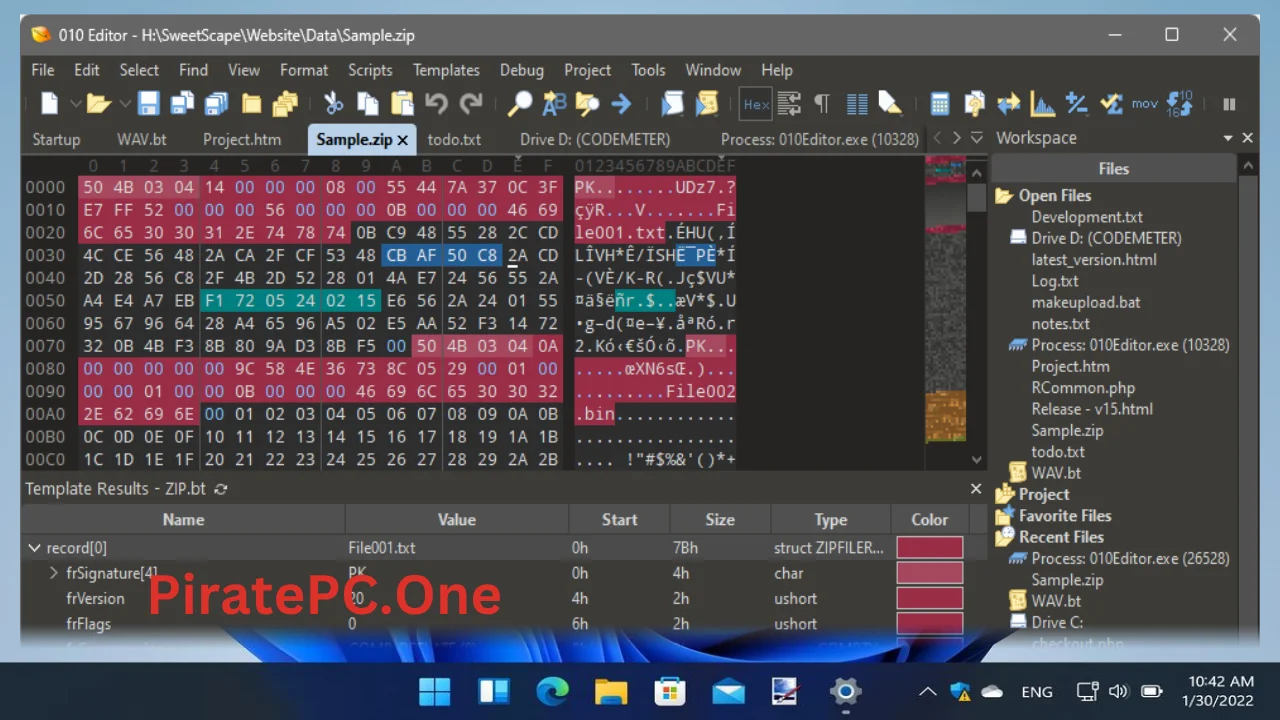
Task: Open the Debug menu
Action: [x=522, y=70]
